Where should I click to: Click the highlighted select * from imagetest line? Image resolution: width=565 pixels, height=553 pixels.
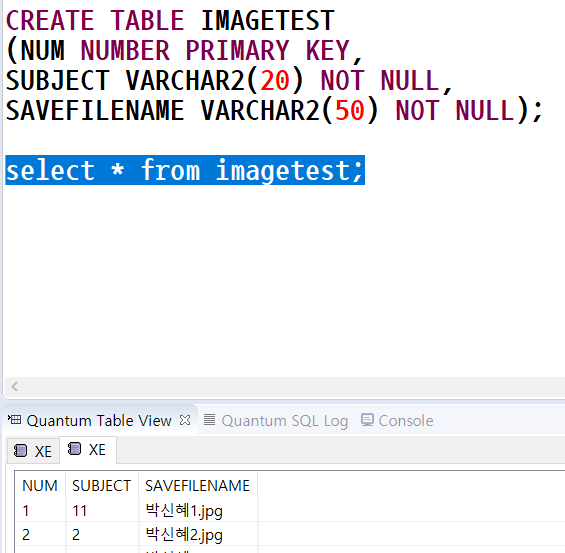[185, 170]
